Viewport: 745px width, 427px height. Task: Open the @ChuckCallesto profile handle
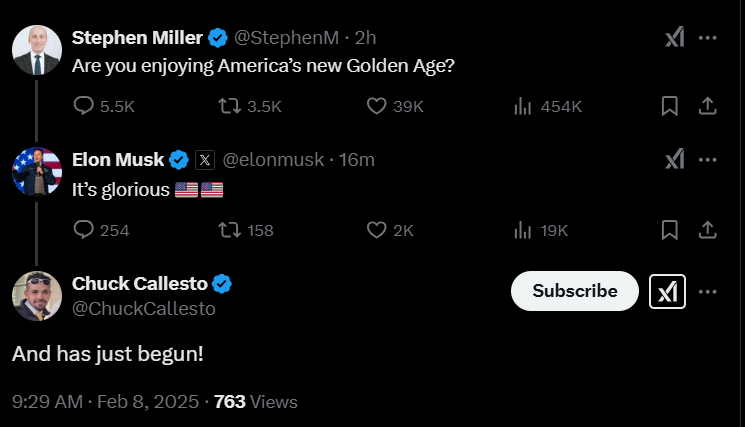143,309
